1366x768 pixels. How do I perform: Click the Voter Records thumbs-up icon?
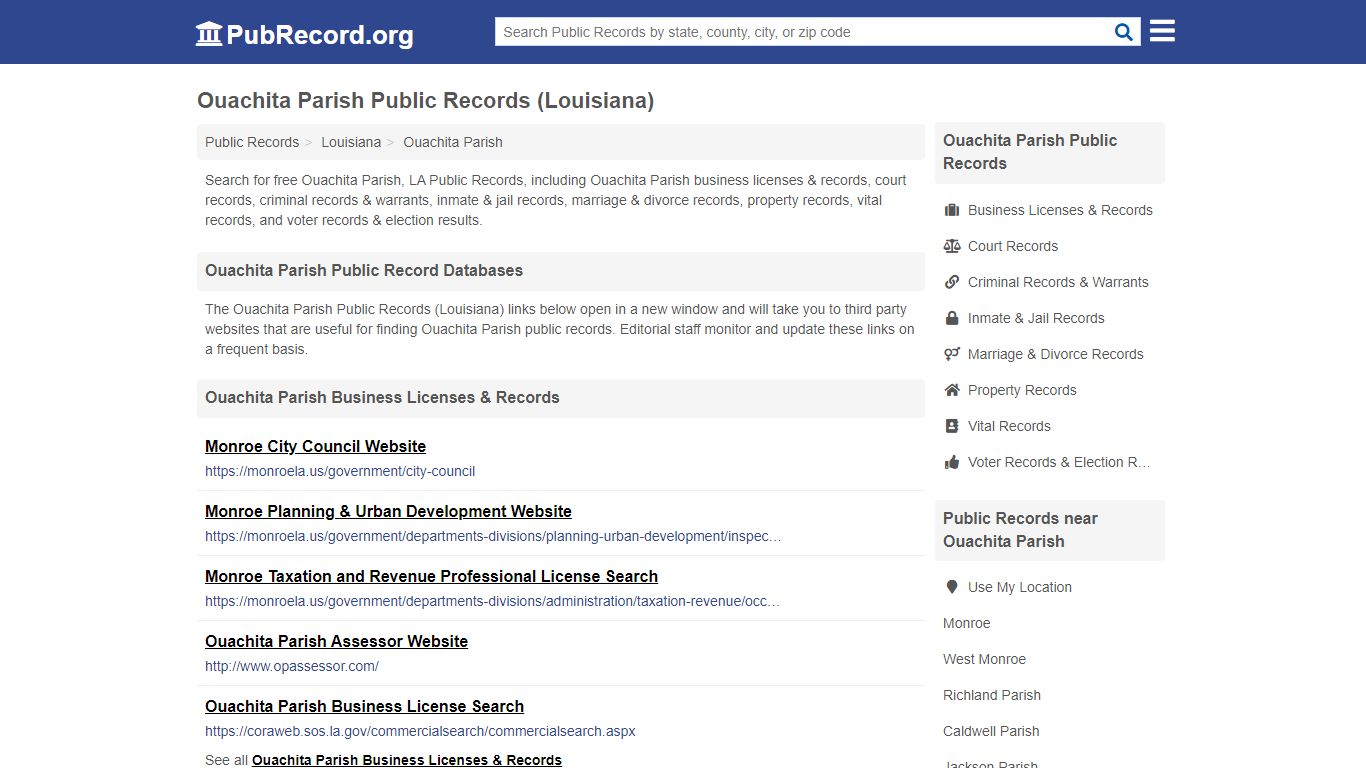[x=952, y=462]
